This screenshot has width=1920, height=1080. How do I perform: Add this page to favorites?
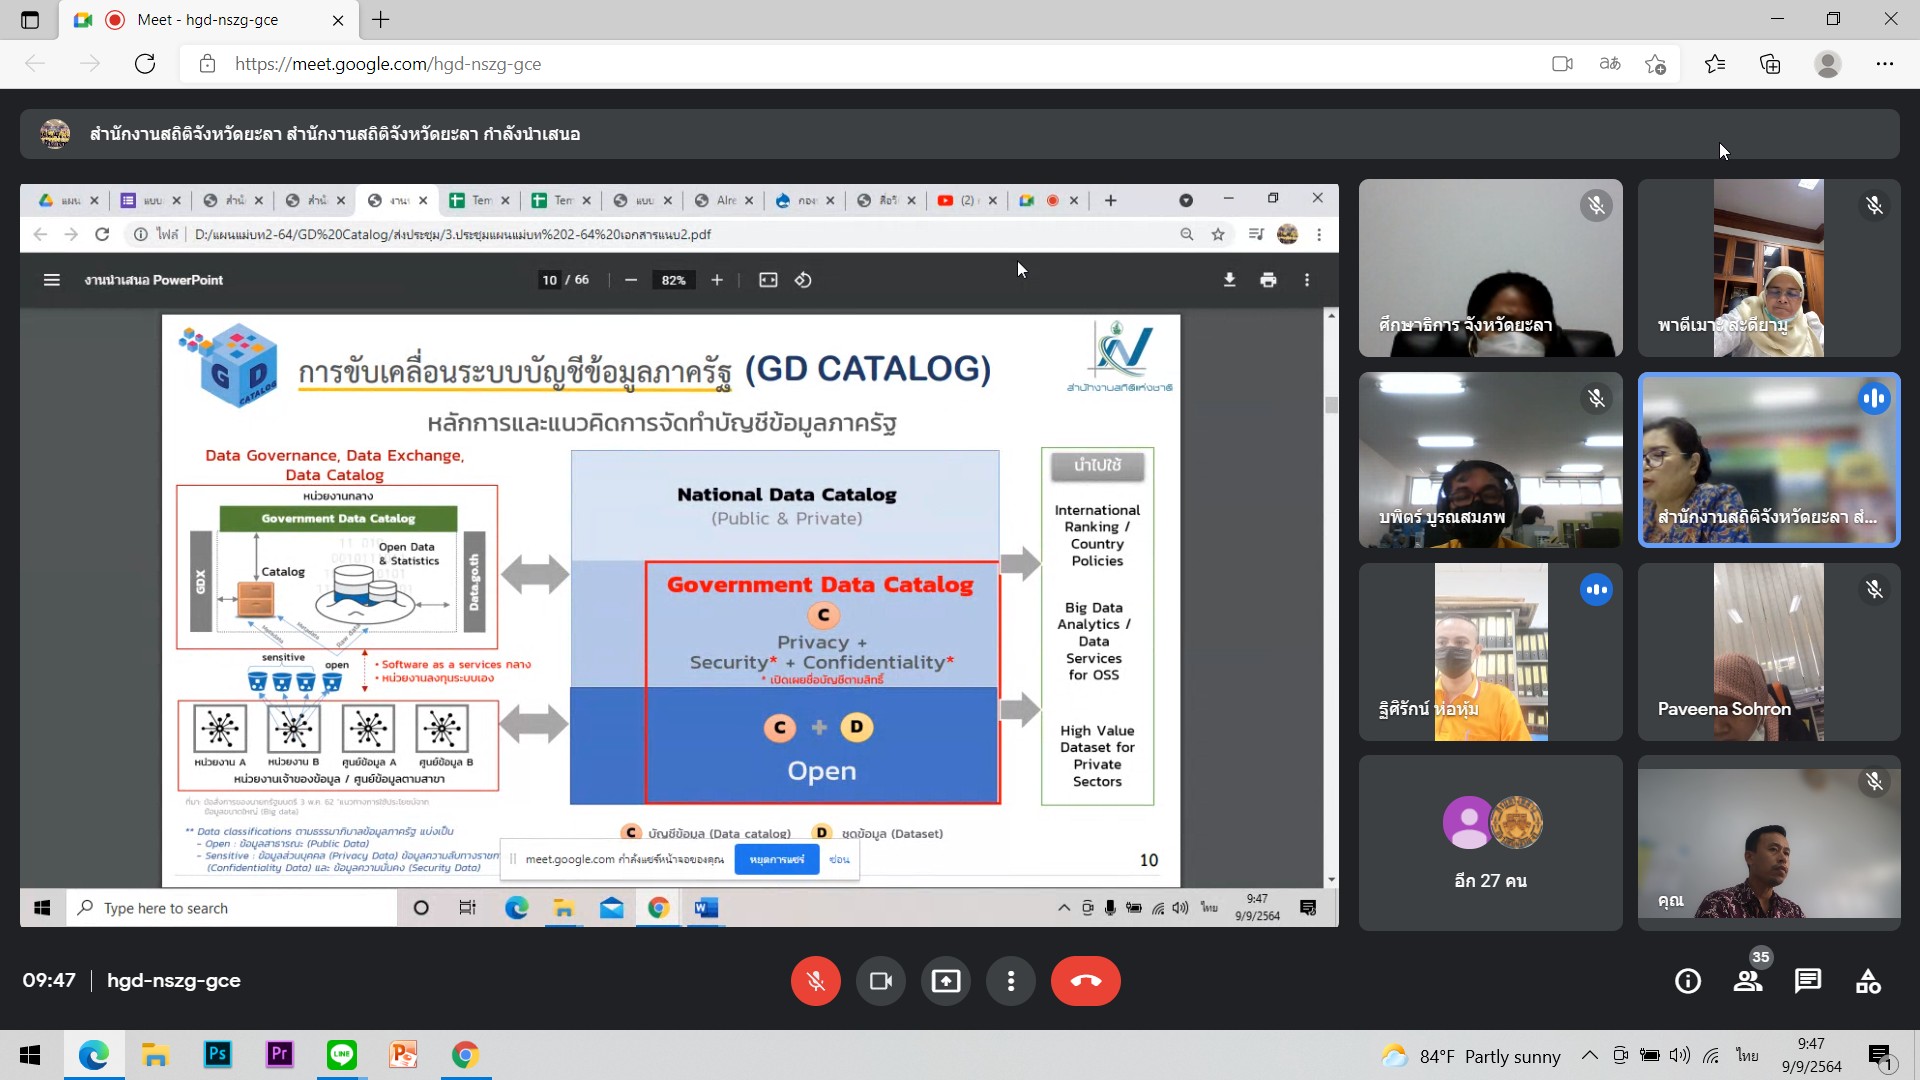tap(1656, 64)
